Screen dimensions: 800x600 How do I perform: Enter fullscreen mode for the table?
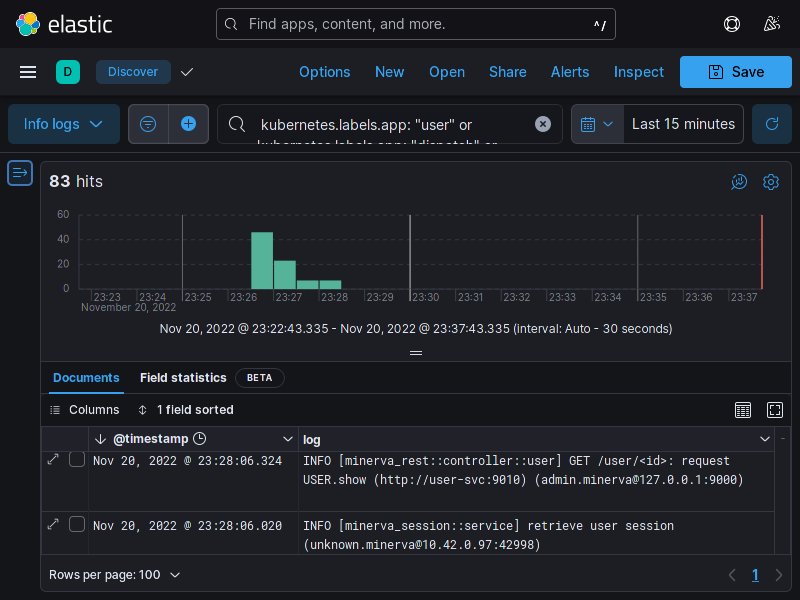(775, 410)
